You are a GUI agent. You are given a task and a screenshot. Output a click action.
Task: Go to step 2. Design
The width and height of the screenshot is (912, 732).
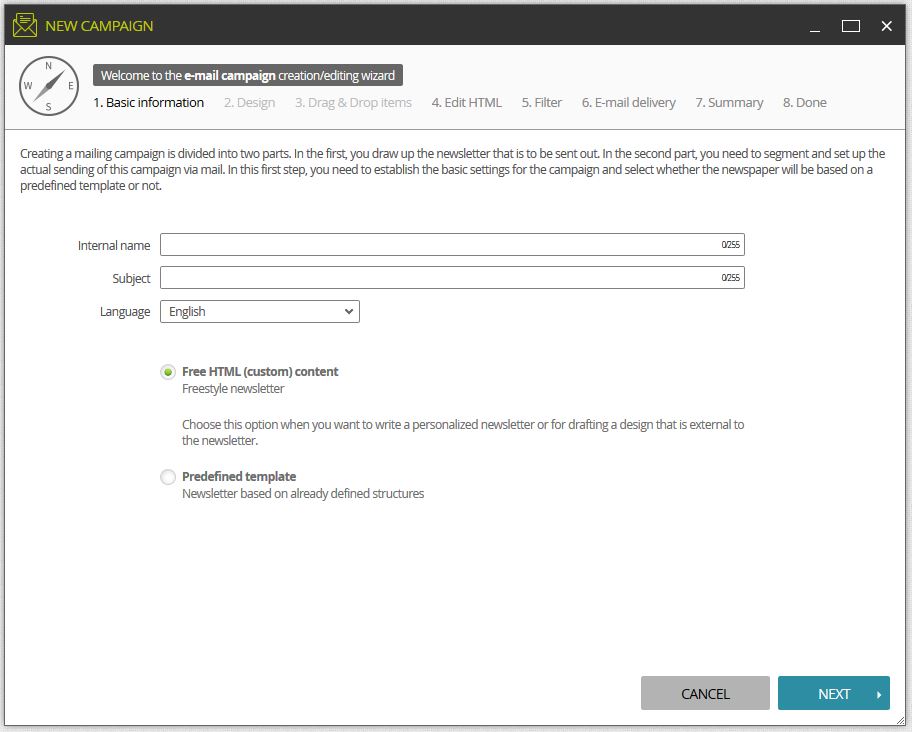[250, 102]
